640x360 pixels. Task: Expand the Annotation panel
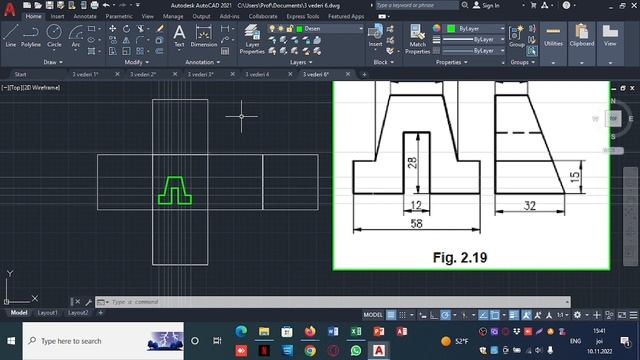tap(203, 62)
